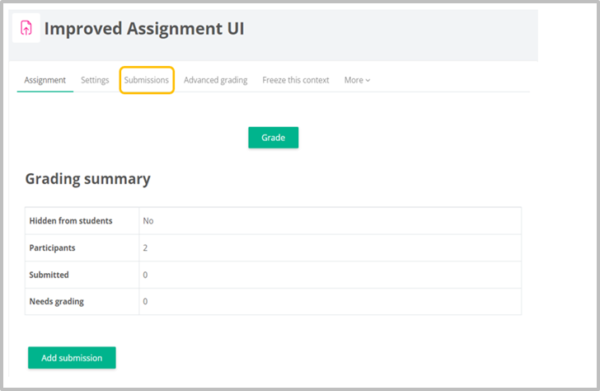
Task: Click the Submitted row label
Action: pyautogui.click(x=49, y=275)
